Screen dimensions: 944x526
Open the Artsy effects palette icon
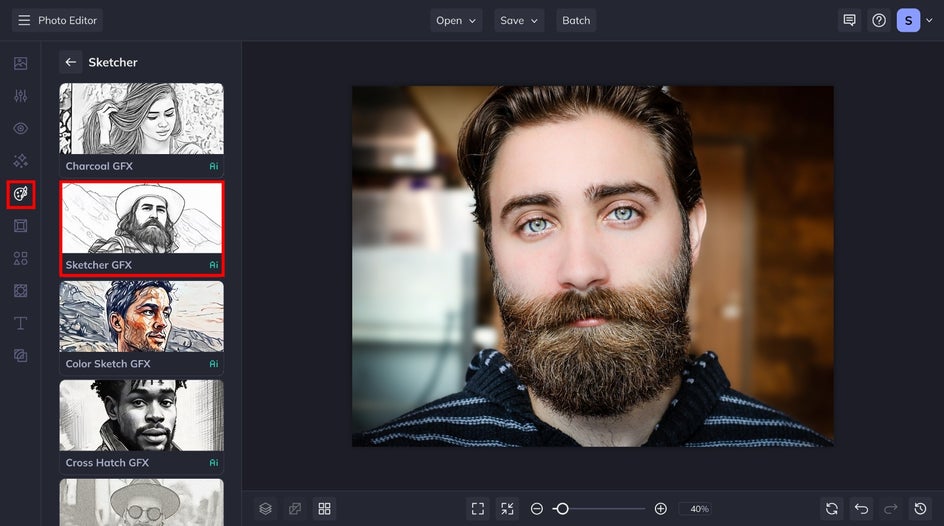20,193
